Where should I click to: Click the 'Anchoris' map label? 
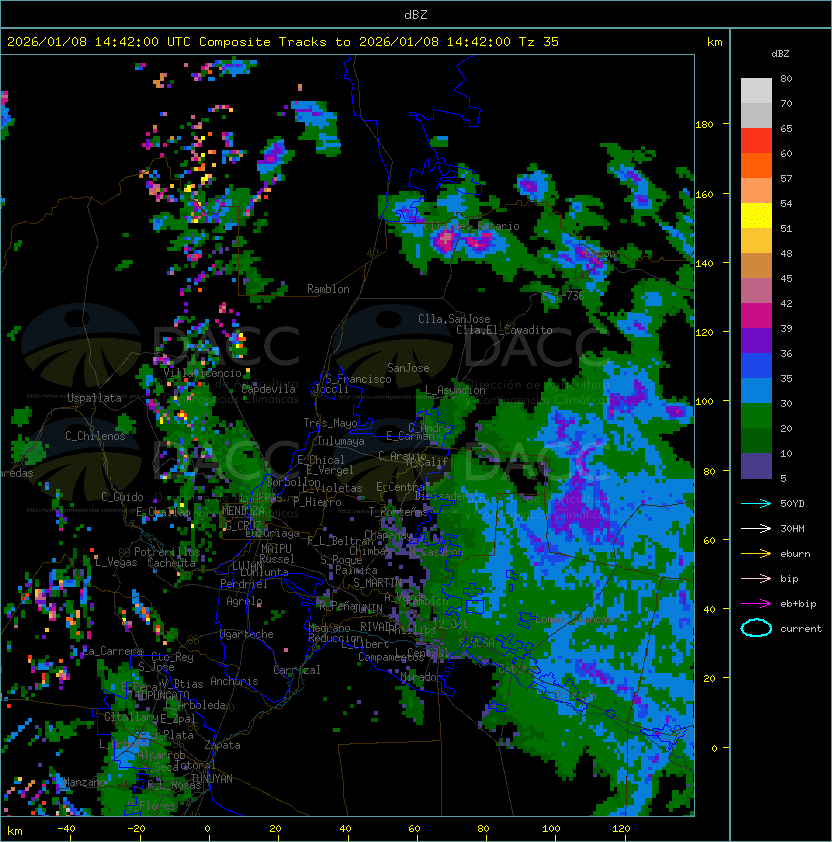coord(234,681)
